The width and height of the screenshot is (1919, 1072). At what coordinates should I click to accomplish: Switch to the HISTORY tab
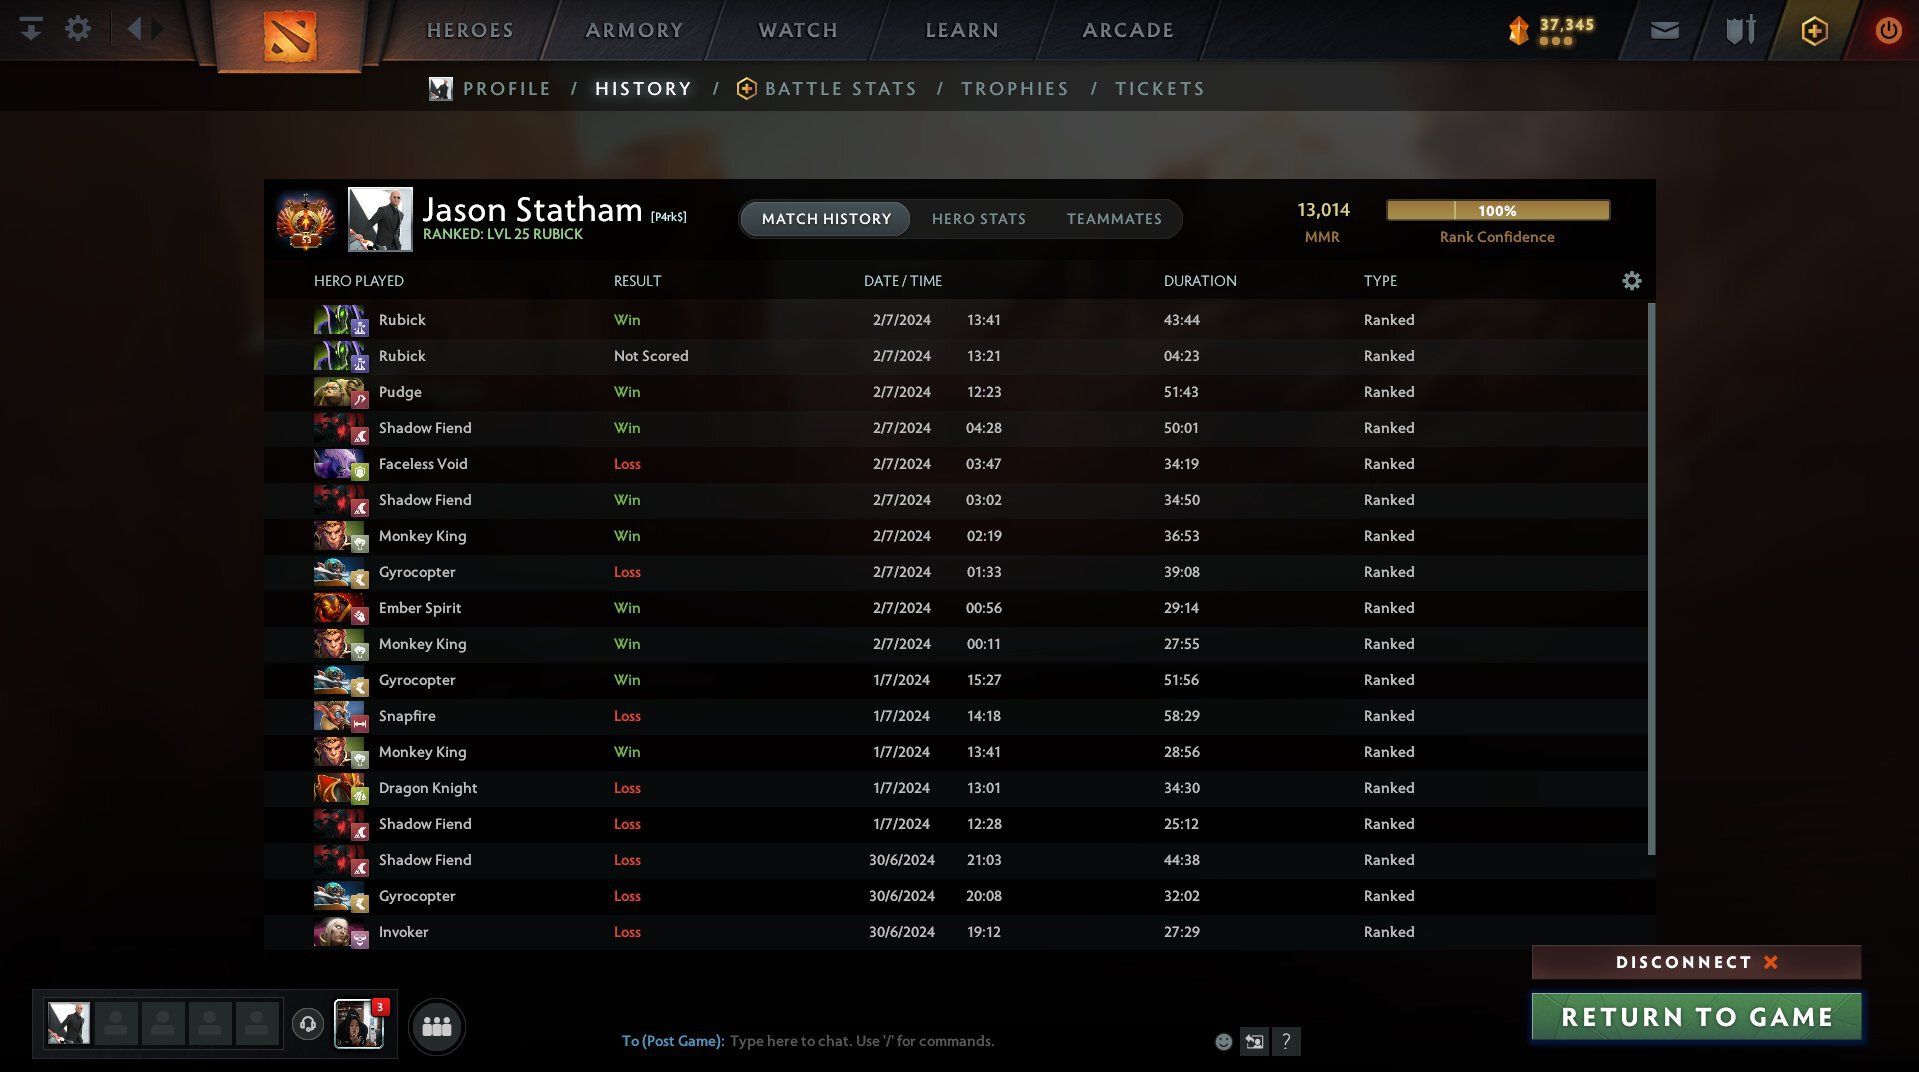pos(643,89)
